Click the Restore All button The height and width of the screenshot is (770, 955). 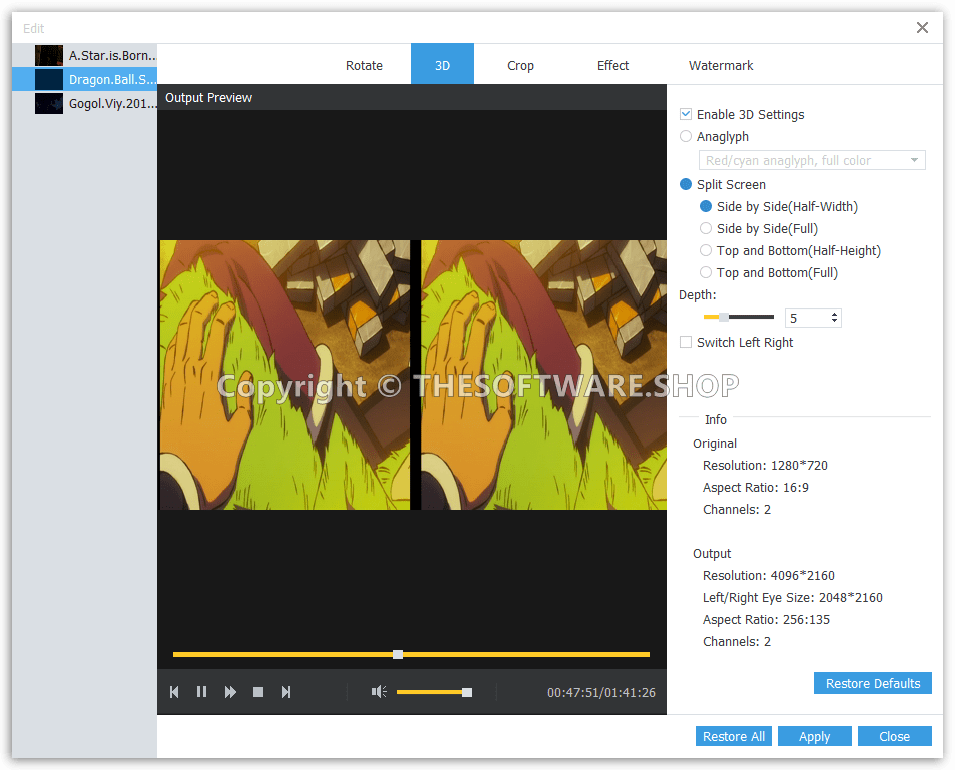click(734, 736)
